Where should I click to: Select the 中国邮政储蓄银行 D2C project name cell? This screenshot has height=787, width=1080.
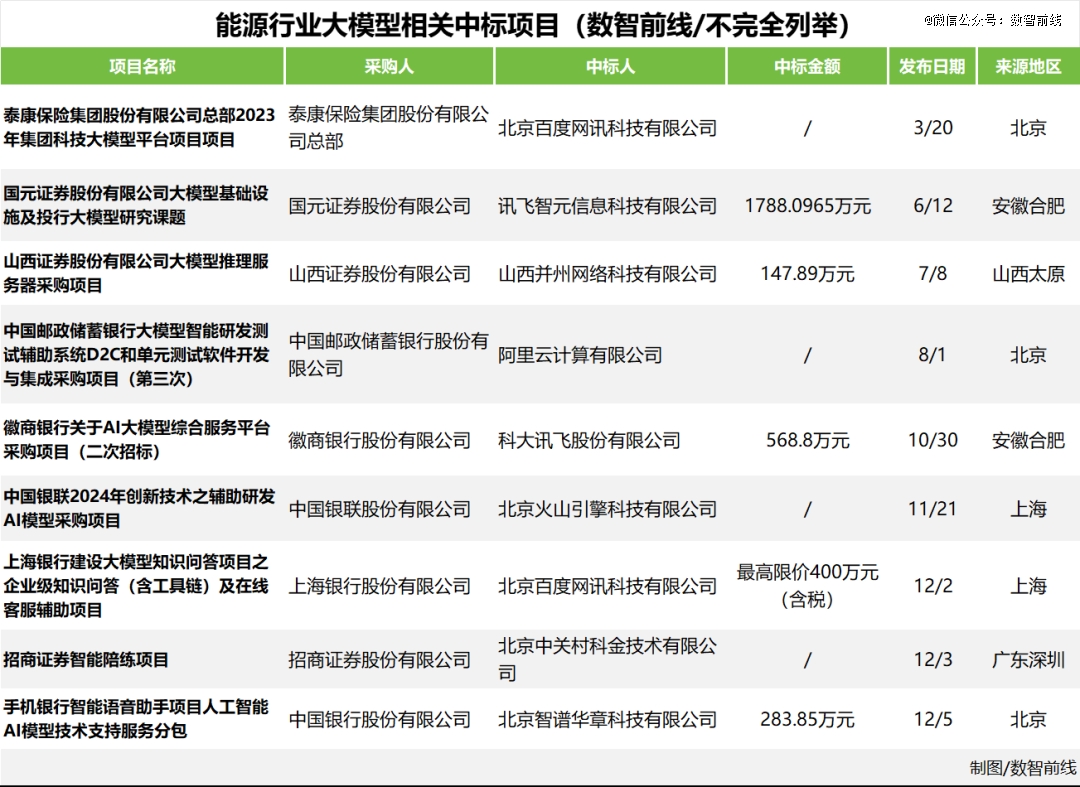[136, 355]
